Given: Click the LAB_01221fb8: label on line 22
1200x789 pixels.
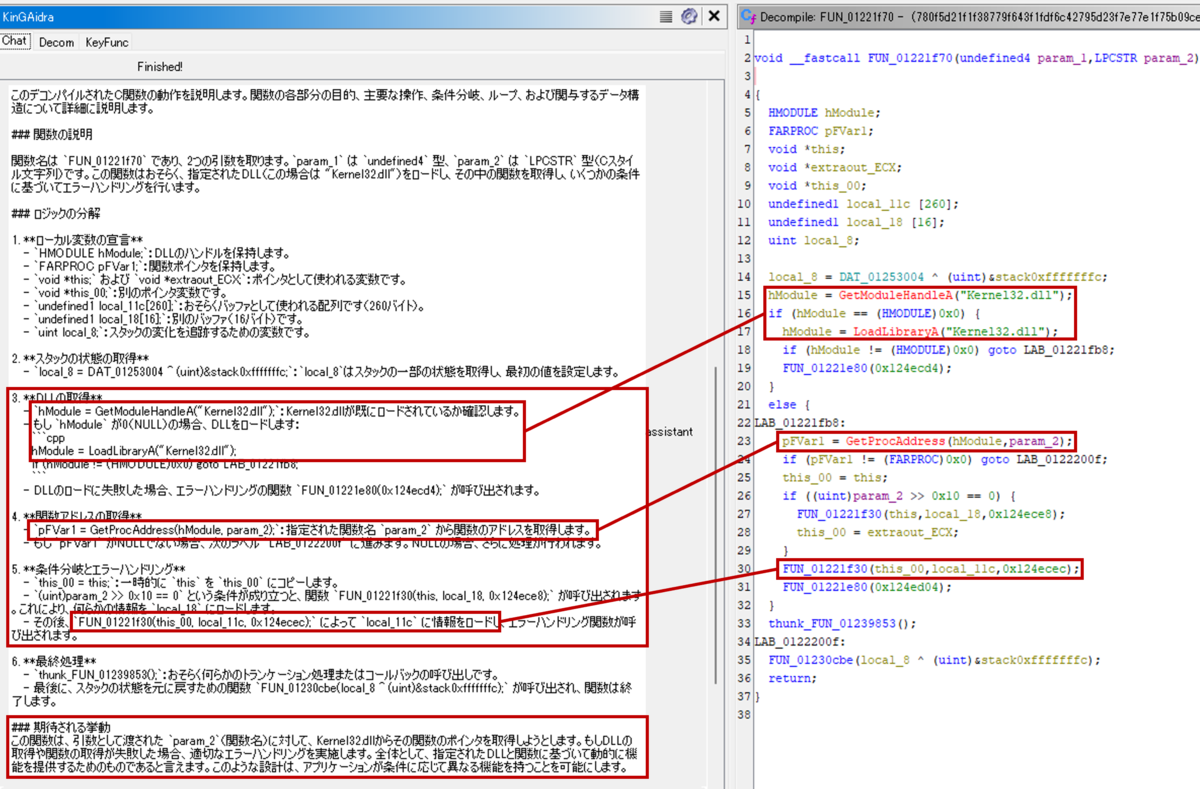Looking at the screenshot, I should (x=799, y=423).
